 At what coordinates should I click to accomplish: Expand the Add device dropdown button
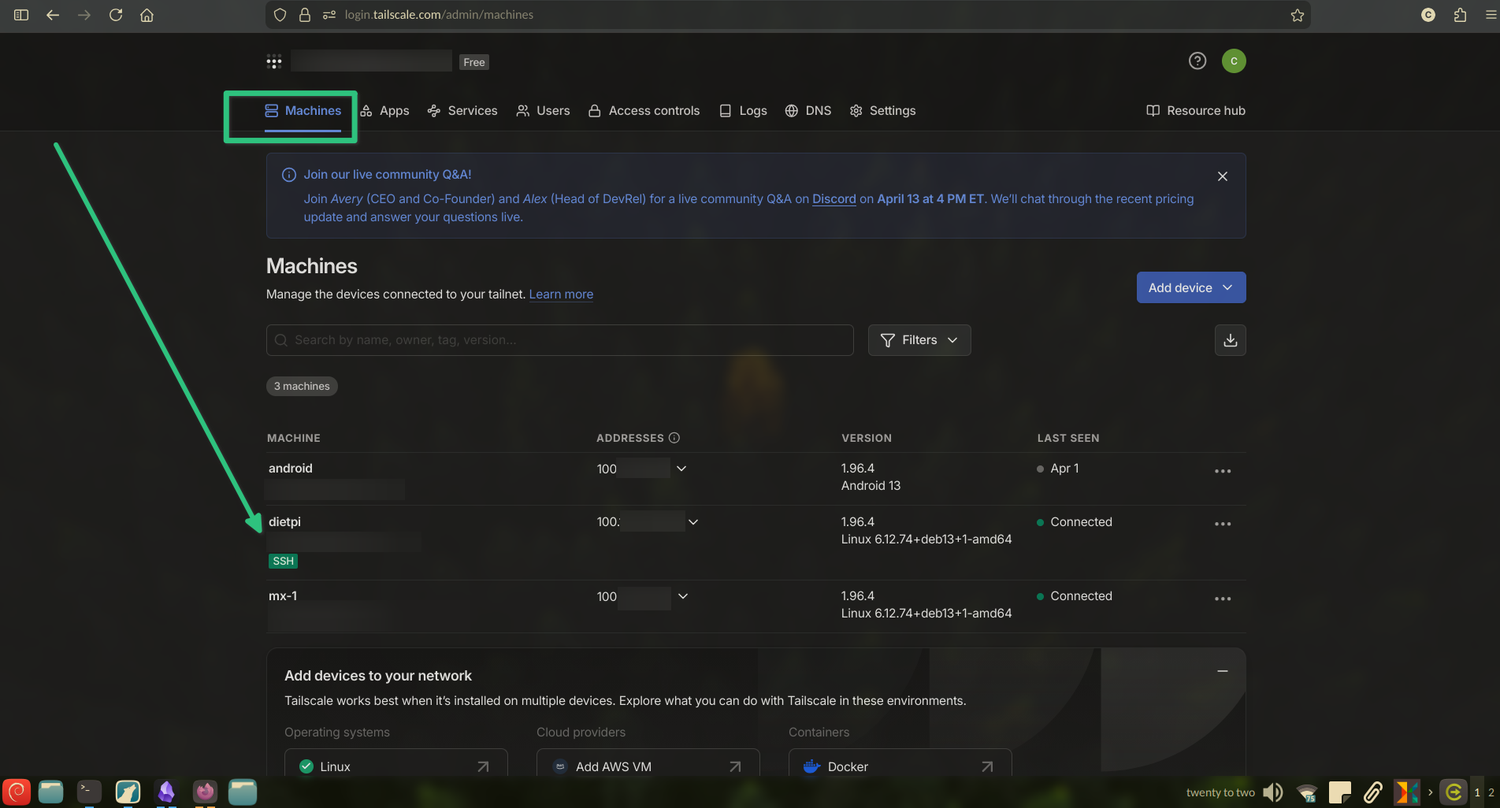click(x=1191, y=288)
